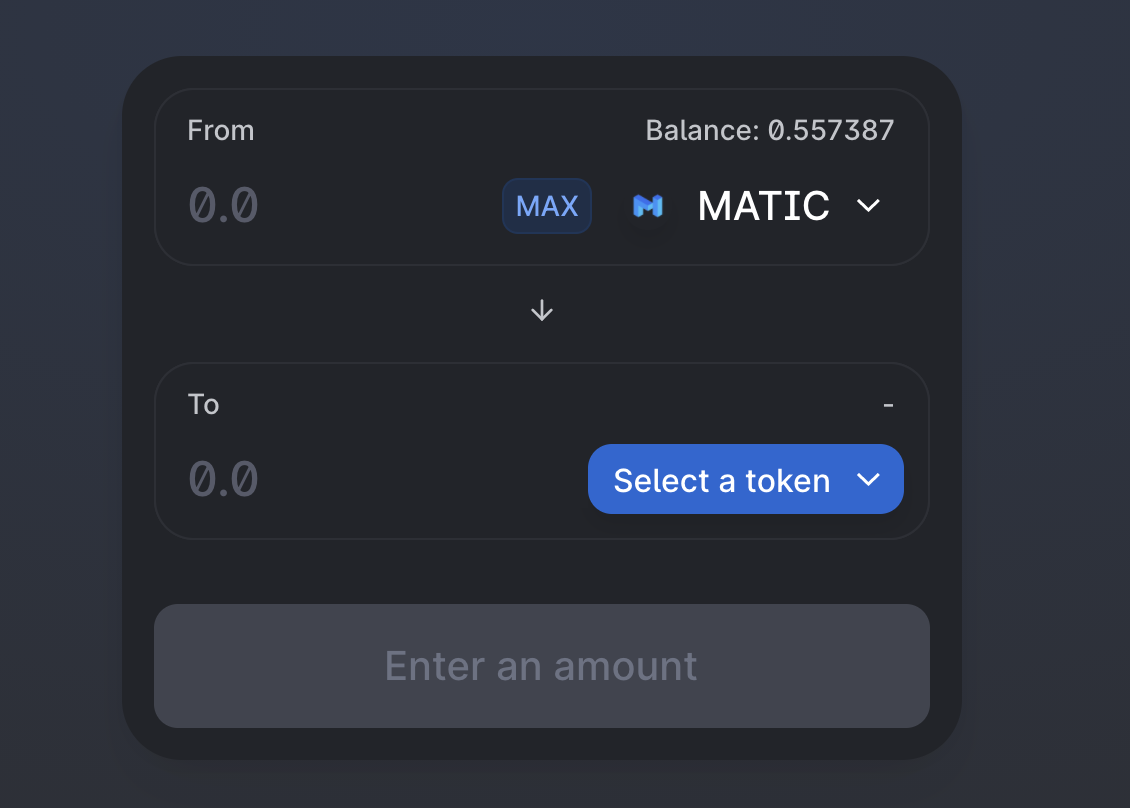This screenshot has height=808, width=1130.
Task: Expand the chevron next to MATIC
Action: click(868, 206)
